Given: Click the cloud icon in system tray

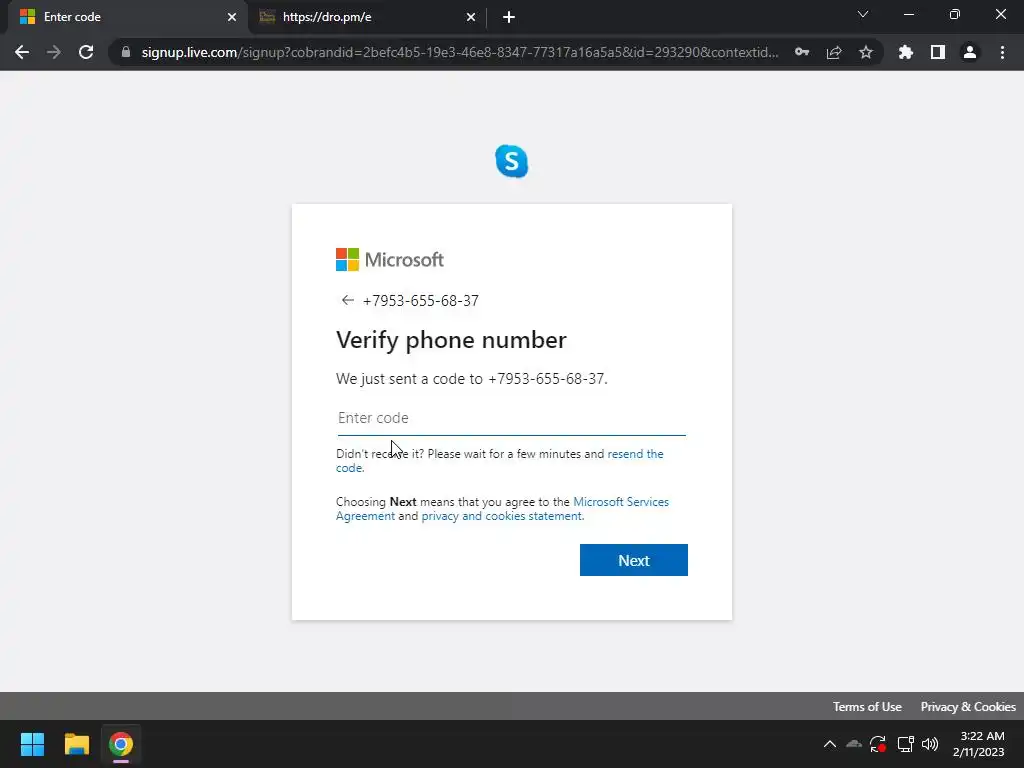Looking at the screenshot, I should click(x=854, y=744).
